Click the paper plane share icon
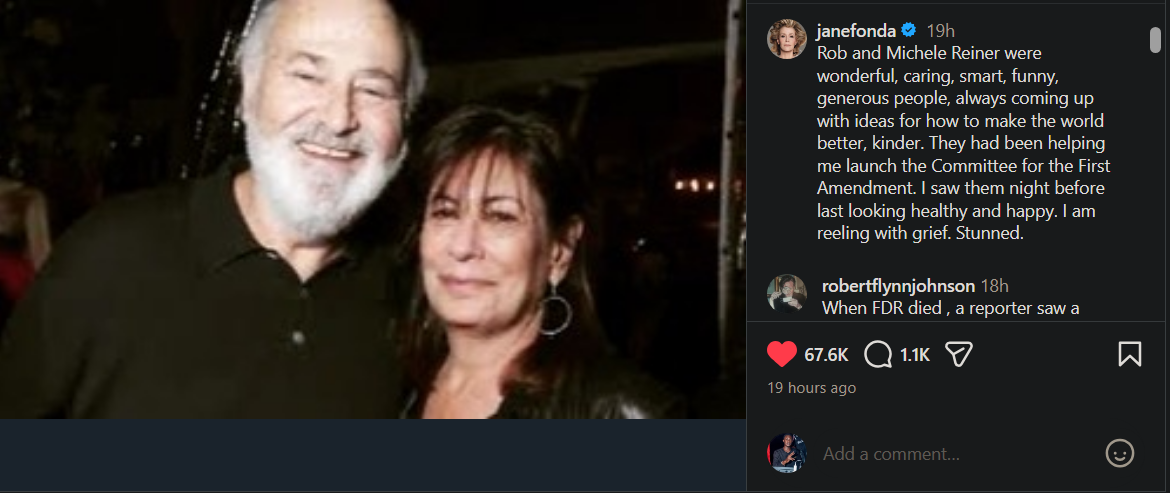The height and width of the screenshot is (493, 1170). click(x=959, y=354)
